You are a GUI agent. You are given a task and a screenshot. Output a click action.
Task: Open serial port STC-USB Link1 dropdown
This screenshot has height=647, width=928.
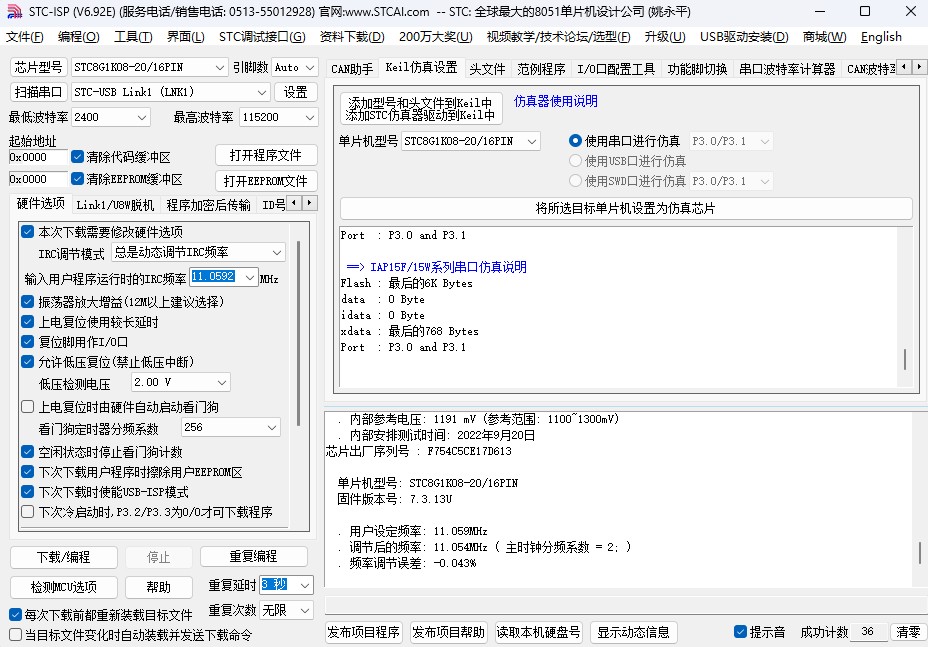tap(170, 92)
